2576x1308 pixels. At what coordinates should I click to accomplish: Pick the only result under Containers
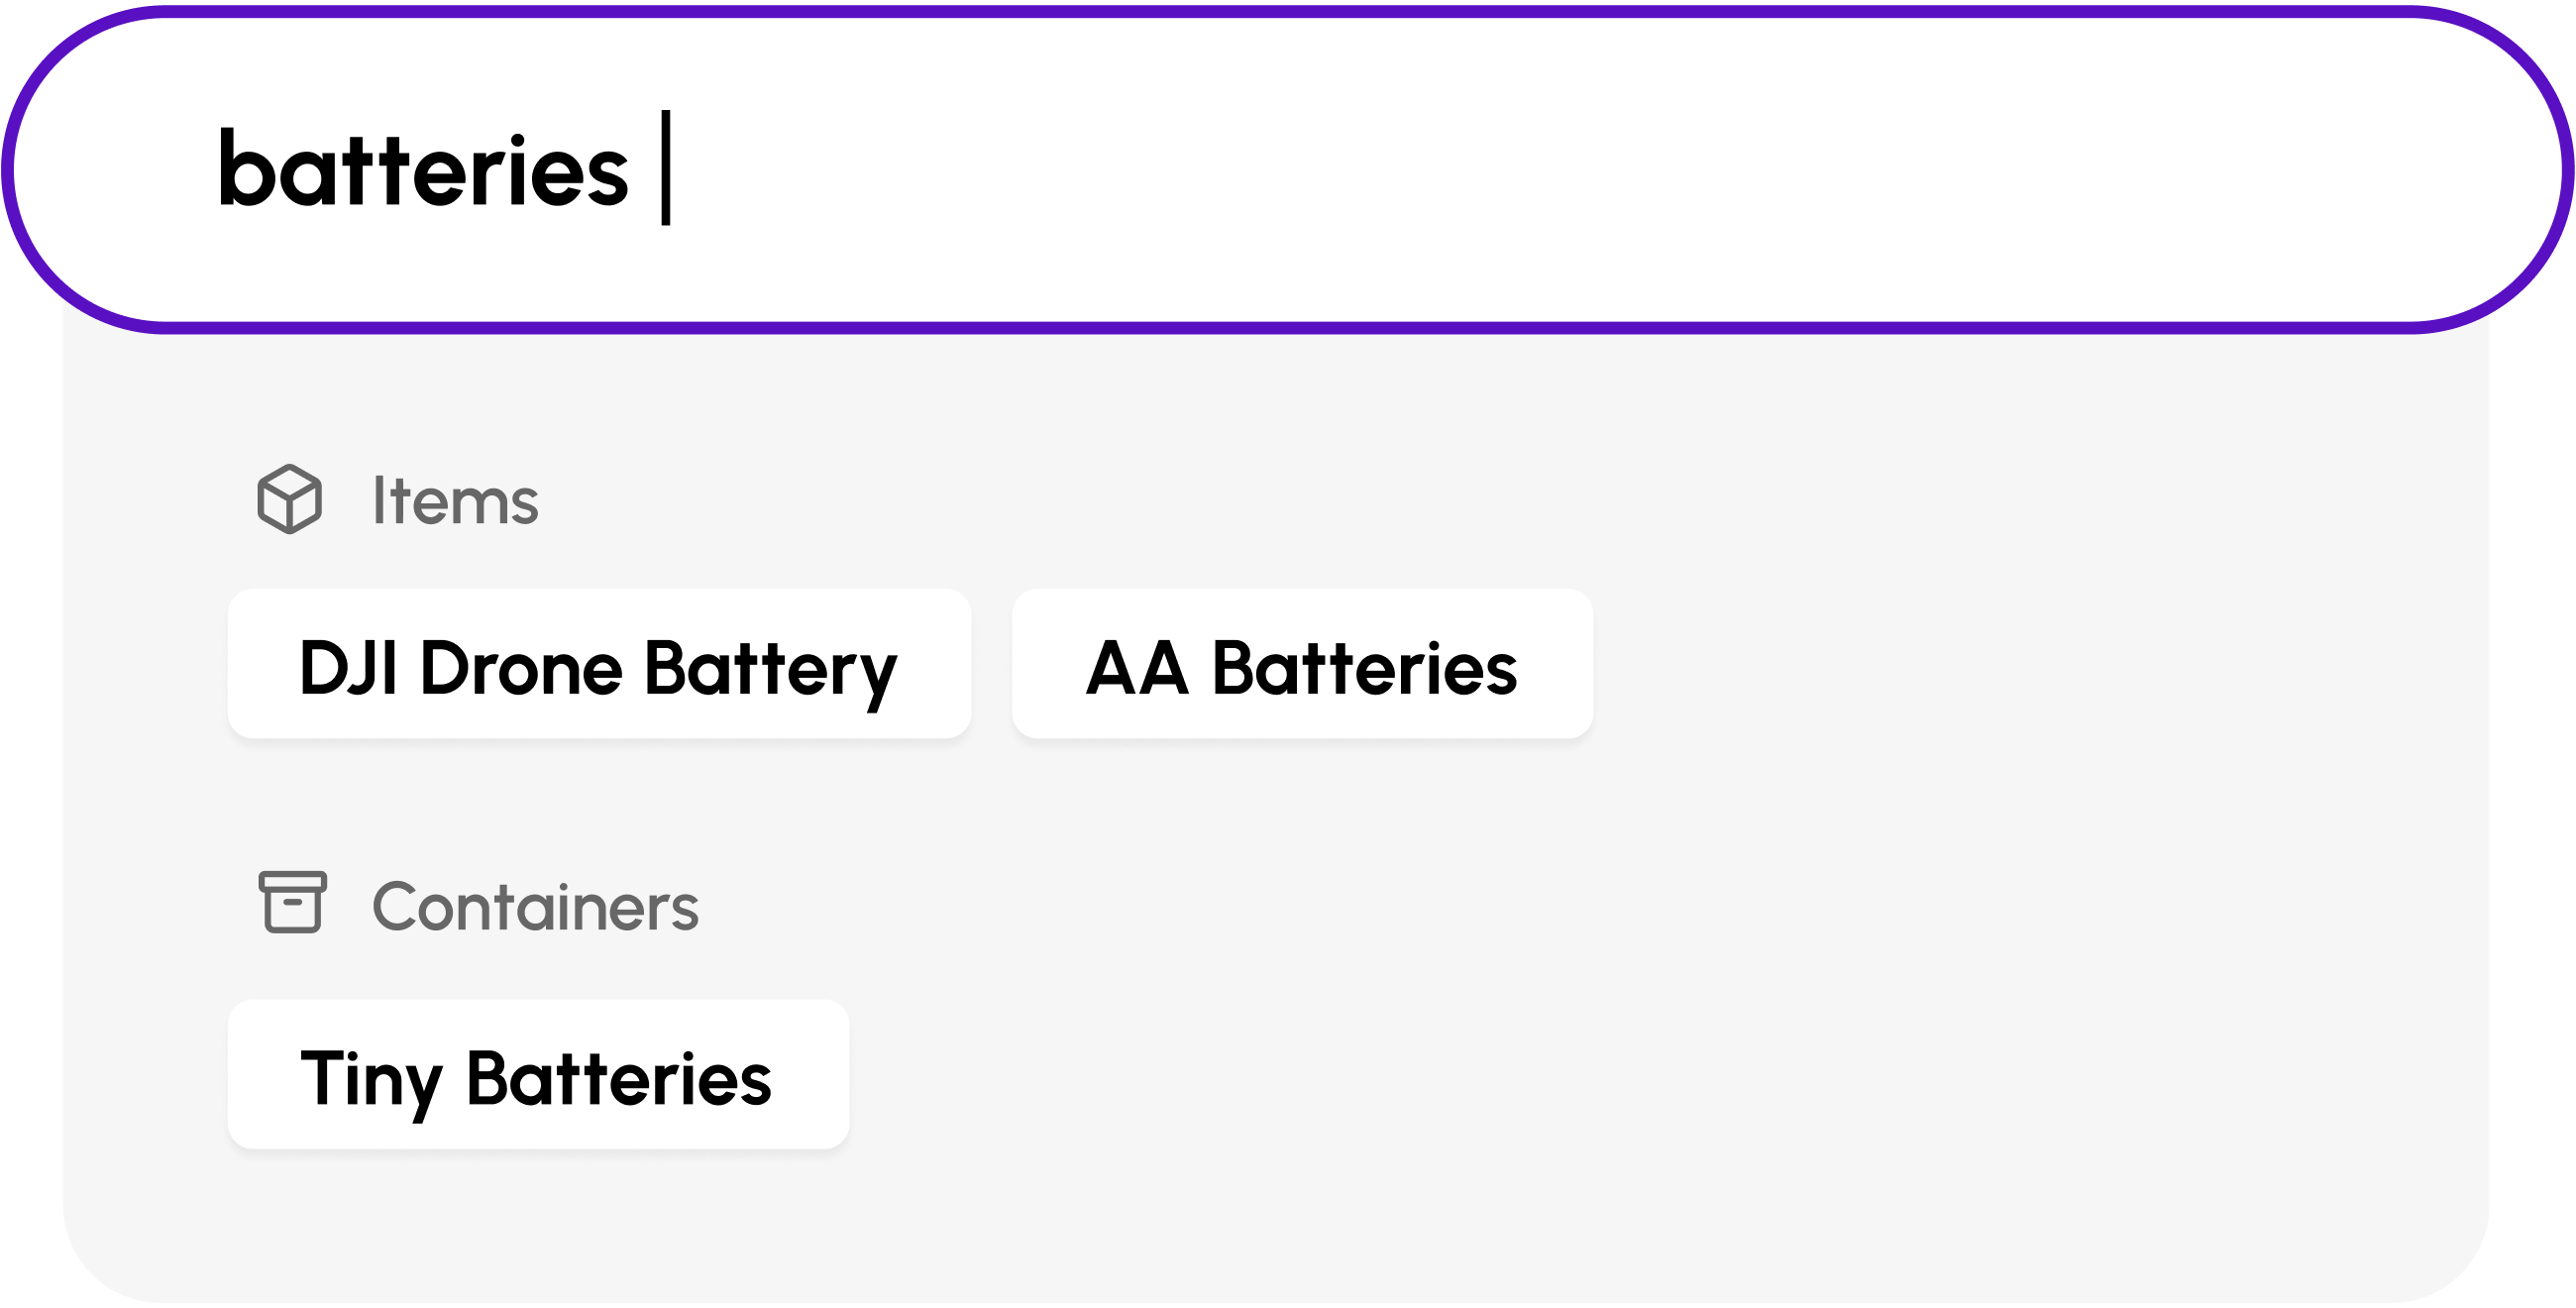(x=538, y=1076)
